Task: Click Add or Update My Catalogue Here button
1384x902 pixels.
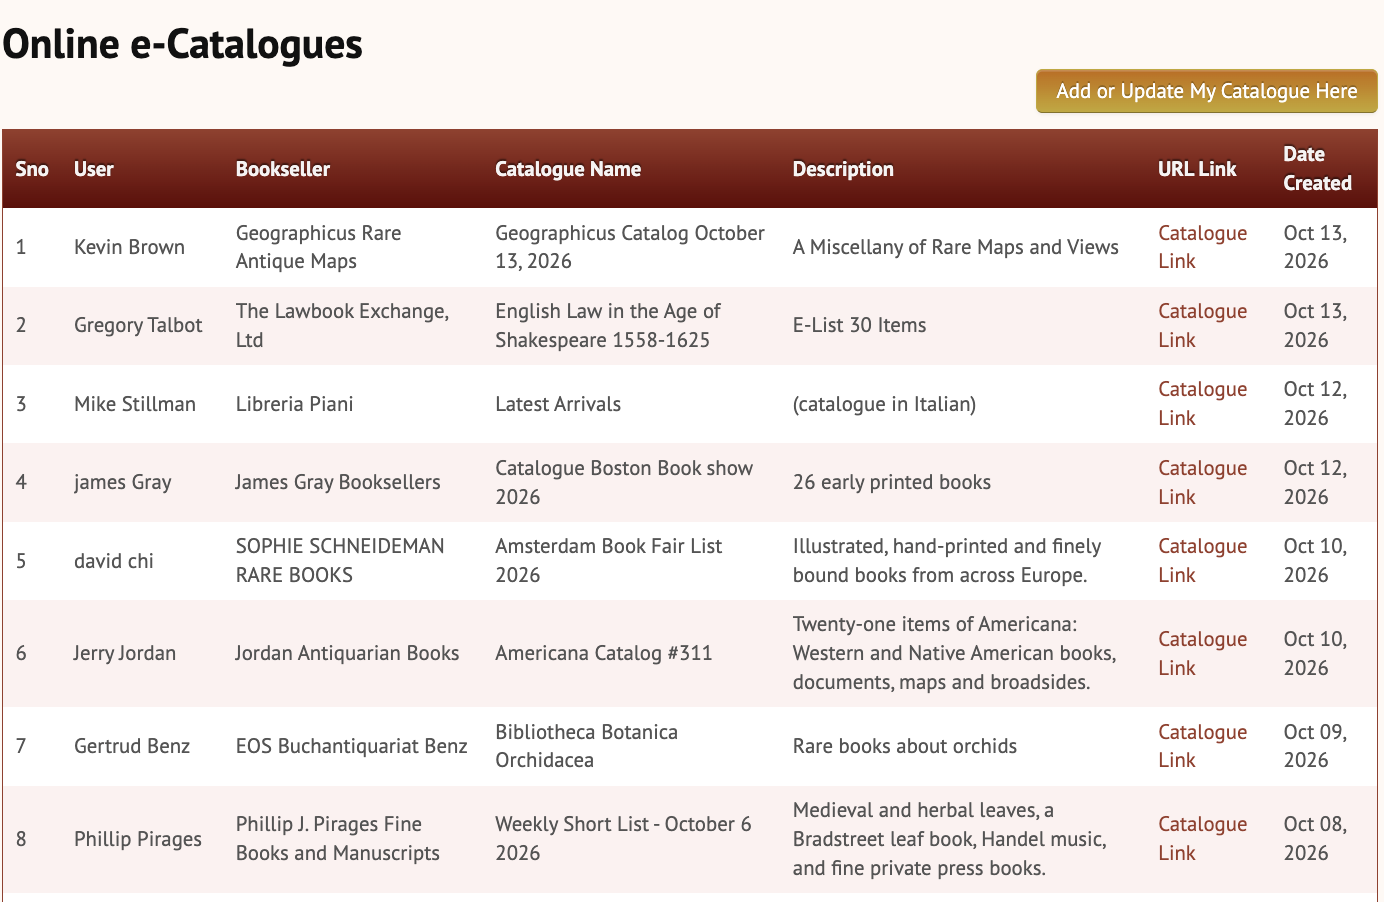Action: pyautogui.click(x=1206, y=91)
